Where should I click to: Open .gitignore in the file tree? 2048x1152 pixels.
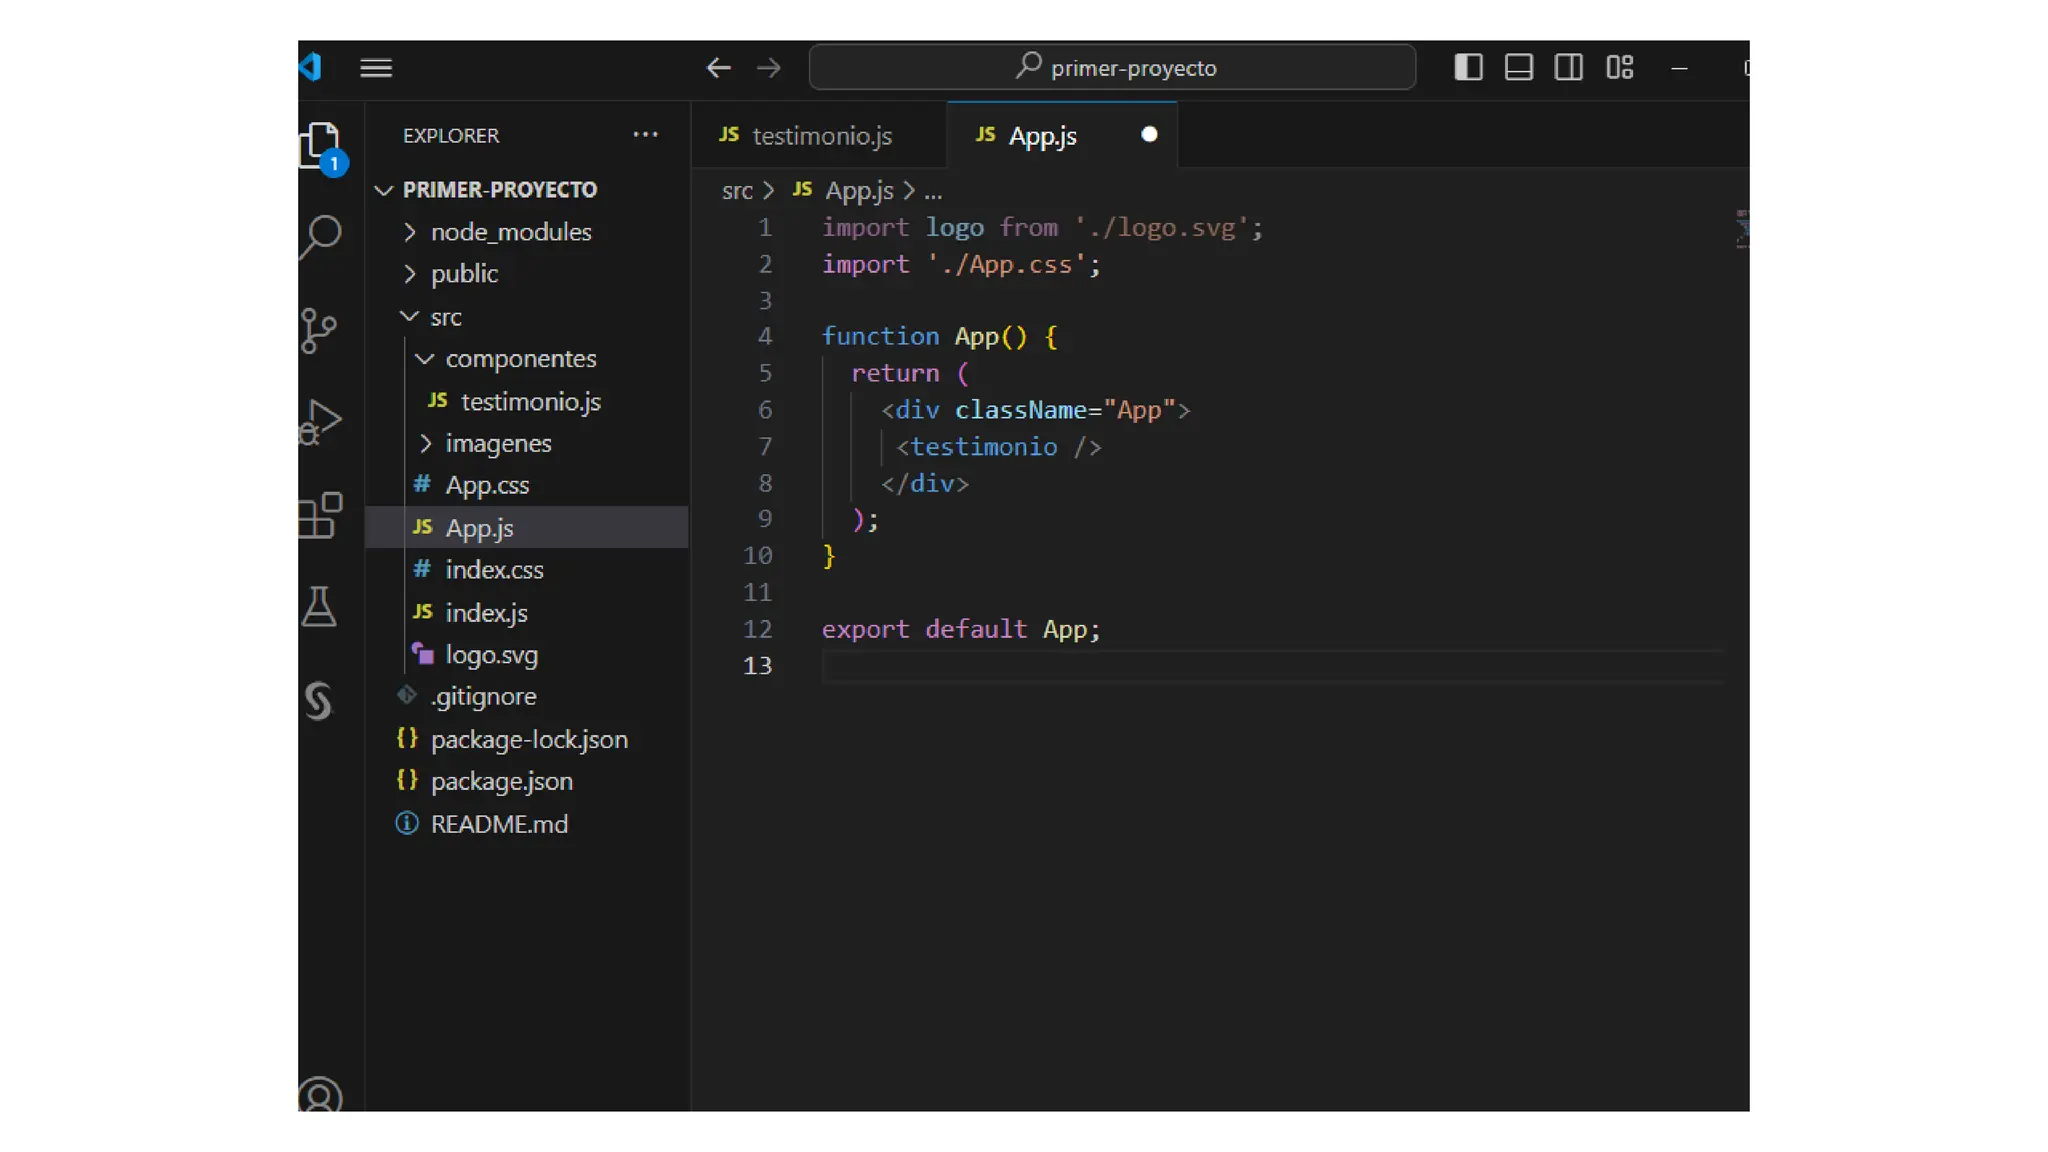click(528, 696)
